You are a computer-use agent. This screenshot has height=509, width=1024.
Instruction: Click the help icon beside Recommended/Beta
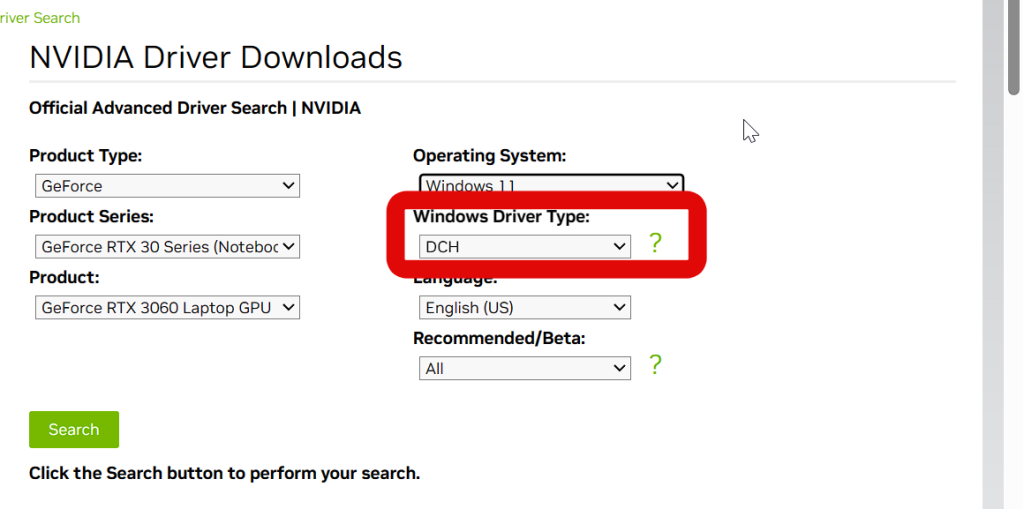pos(655,365)
